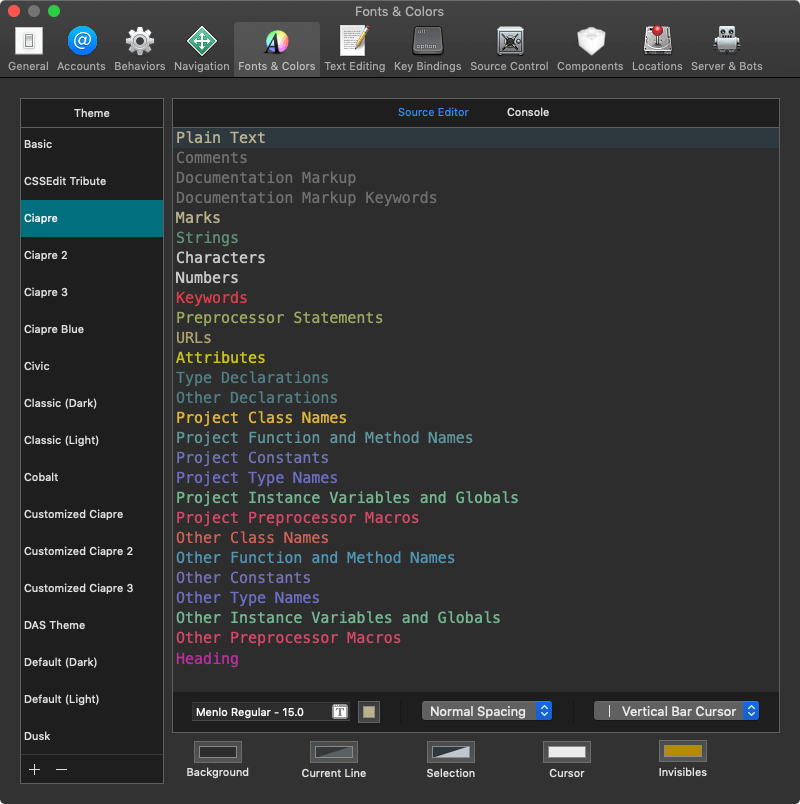The width and height of the screenshot is (800, 804).
Task: Open Locations preferences pane
Action: [x=657, y=50]
